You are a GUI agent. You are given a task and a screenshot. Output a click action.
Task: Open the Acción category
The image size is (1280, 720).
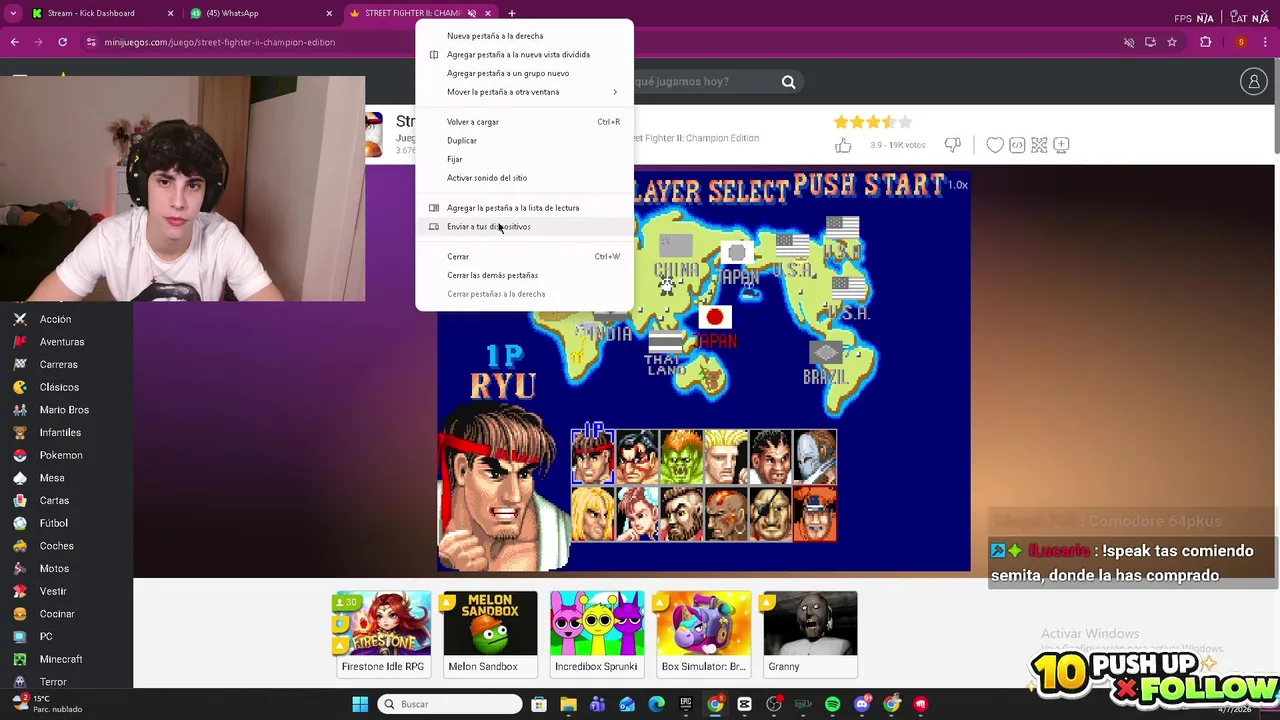[56, 319]
